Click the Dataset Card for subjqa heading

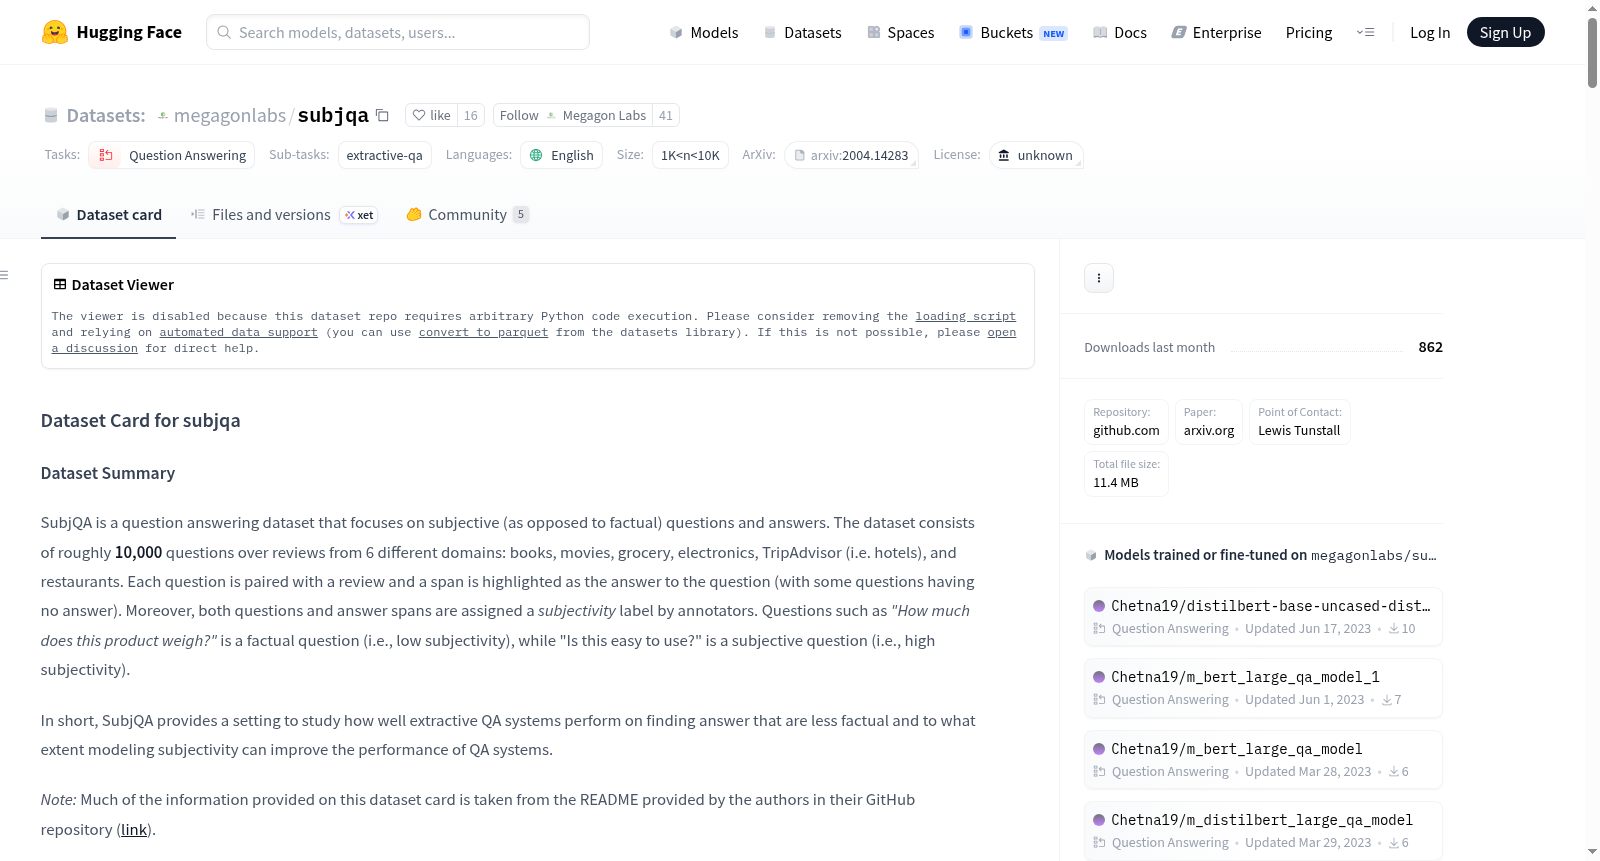click(x=140, y=421)
